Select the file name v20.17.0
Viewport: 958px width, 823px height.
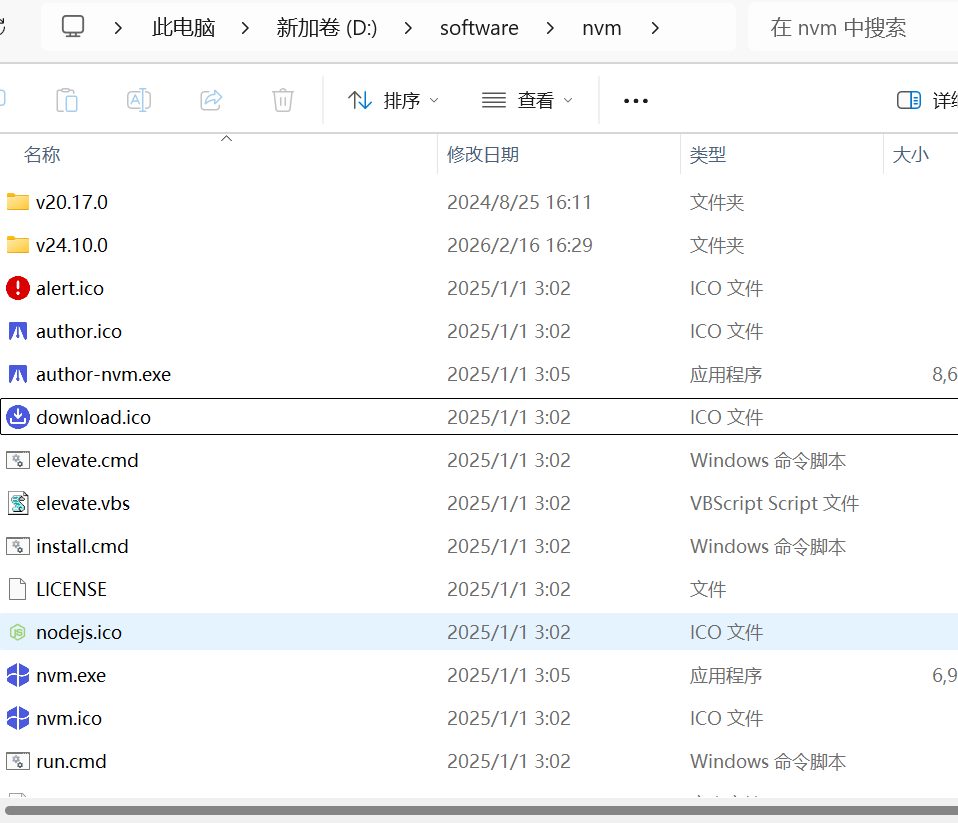(71, 202)
